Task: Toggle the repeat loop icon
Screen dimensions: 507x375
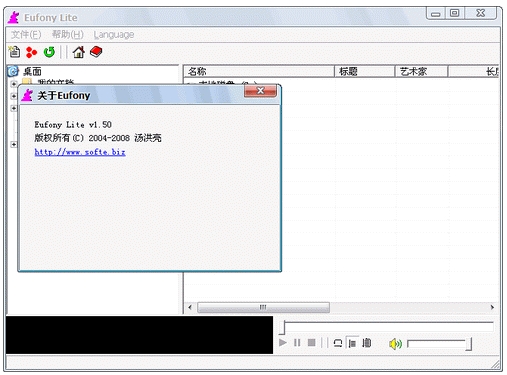Action: (338, 343)
